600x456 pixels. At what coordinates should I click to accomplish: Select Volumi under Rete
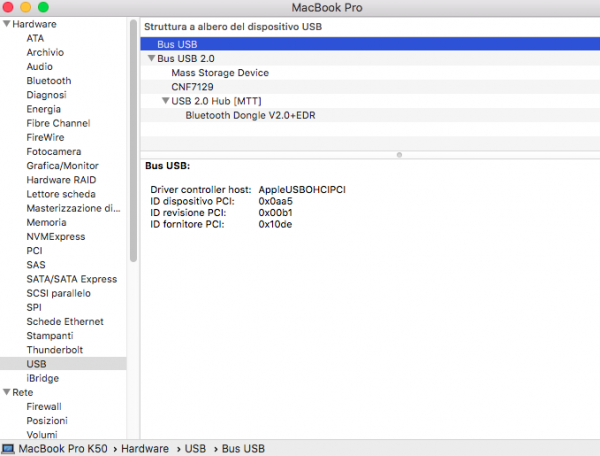[42, 435]
